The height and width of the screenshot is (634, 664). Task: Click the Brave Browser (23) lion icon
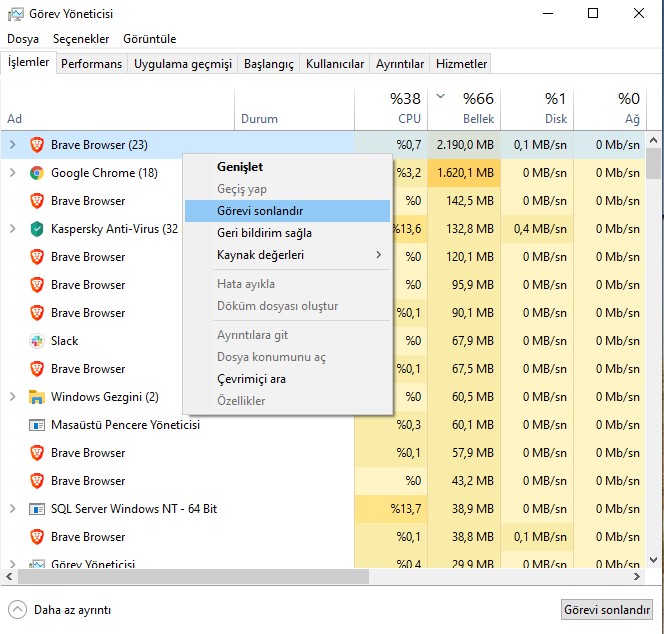pos(37,145)
